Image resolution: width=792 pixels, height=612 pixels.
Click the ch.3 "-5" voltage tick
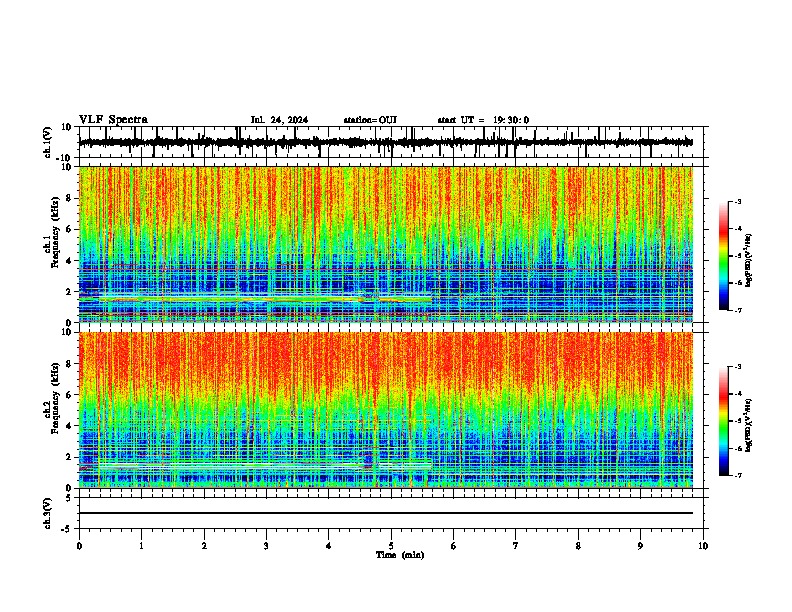tap(67, 529)
